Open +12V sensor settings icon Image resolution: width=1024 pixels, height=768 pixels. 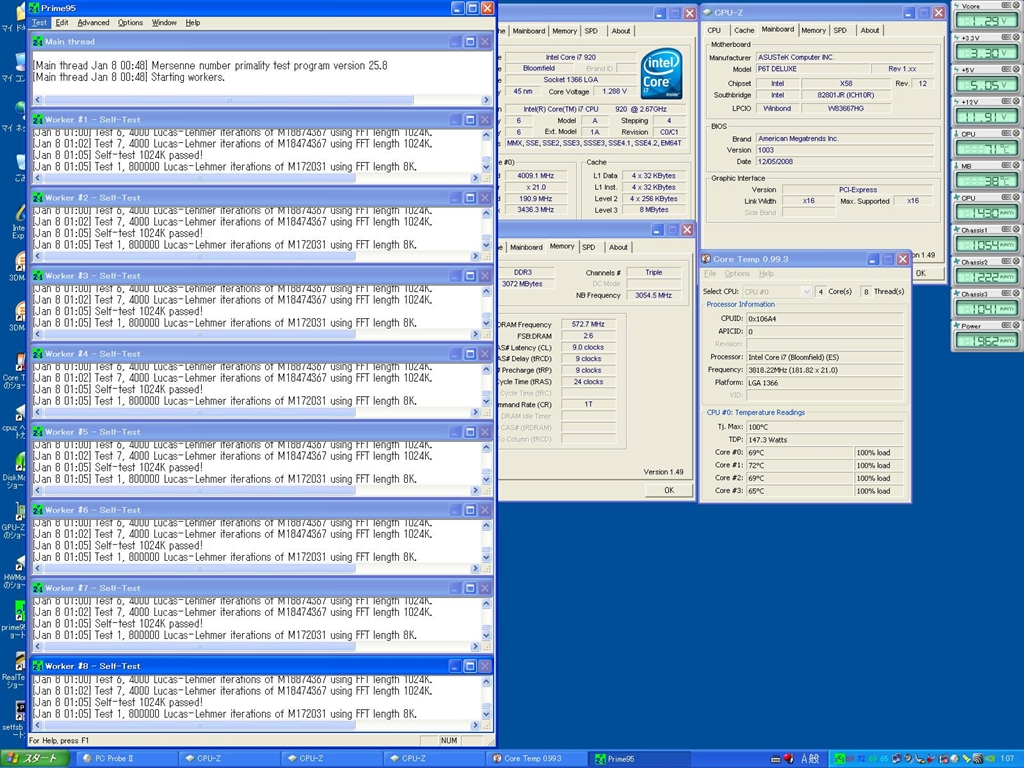[x=1006, y=101]
